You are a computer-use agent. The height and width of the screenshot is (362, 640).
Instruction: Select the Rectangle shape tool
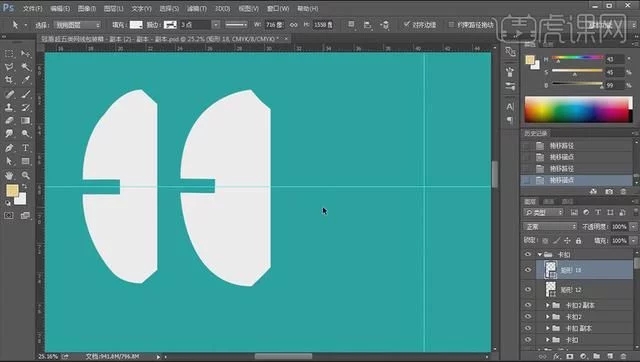pyautogui.click(x=25, y=161)
